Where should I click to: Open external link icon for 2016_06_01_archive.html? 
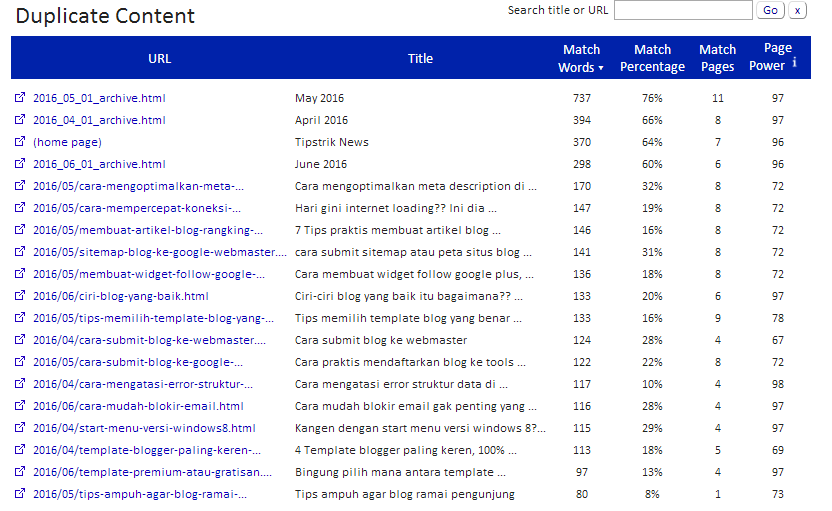tap(20, 163)
